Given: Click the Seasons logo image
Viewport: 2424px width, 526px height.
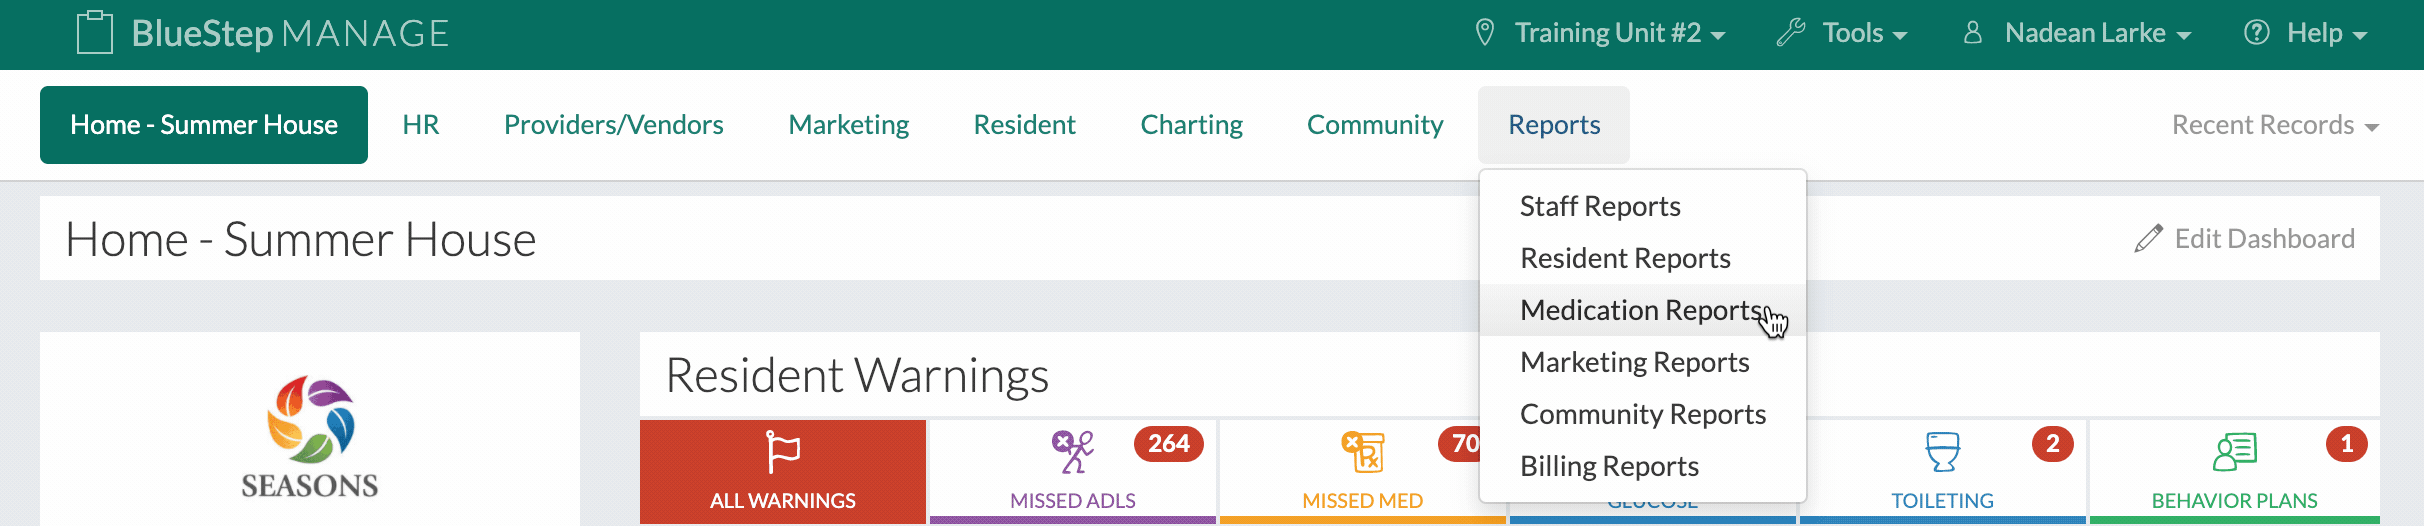Looking at the screenshot, I should tap(310, 436).
